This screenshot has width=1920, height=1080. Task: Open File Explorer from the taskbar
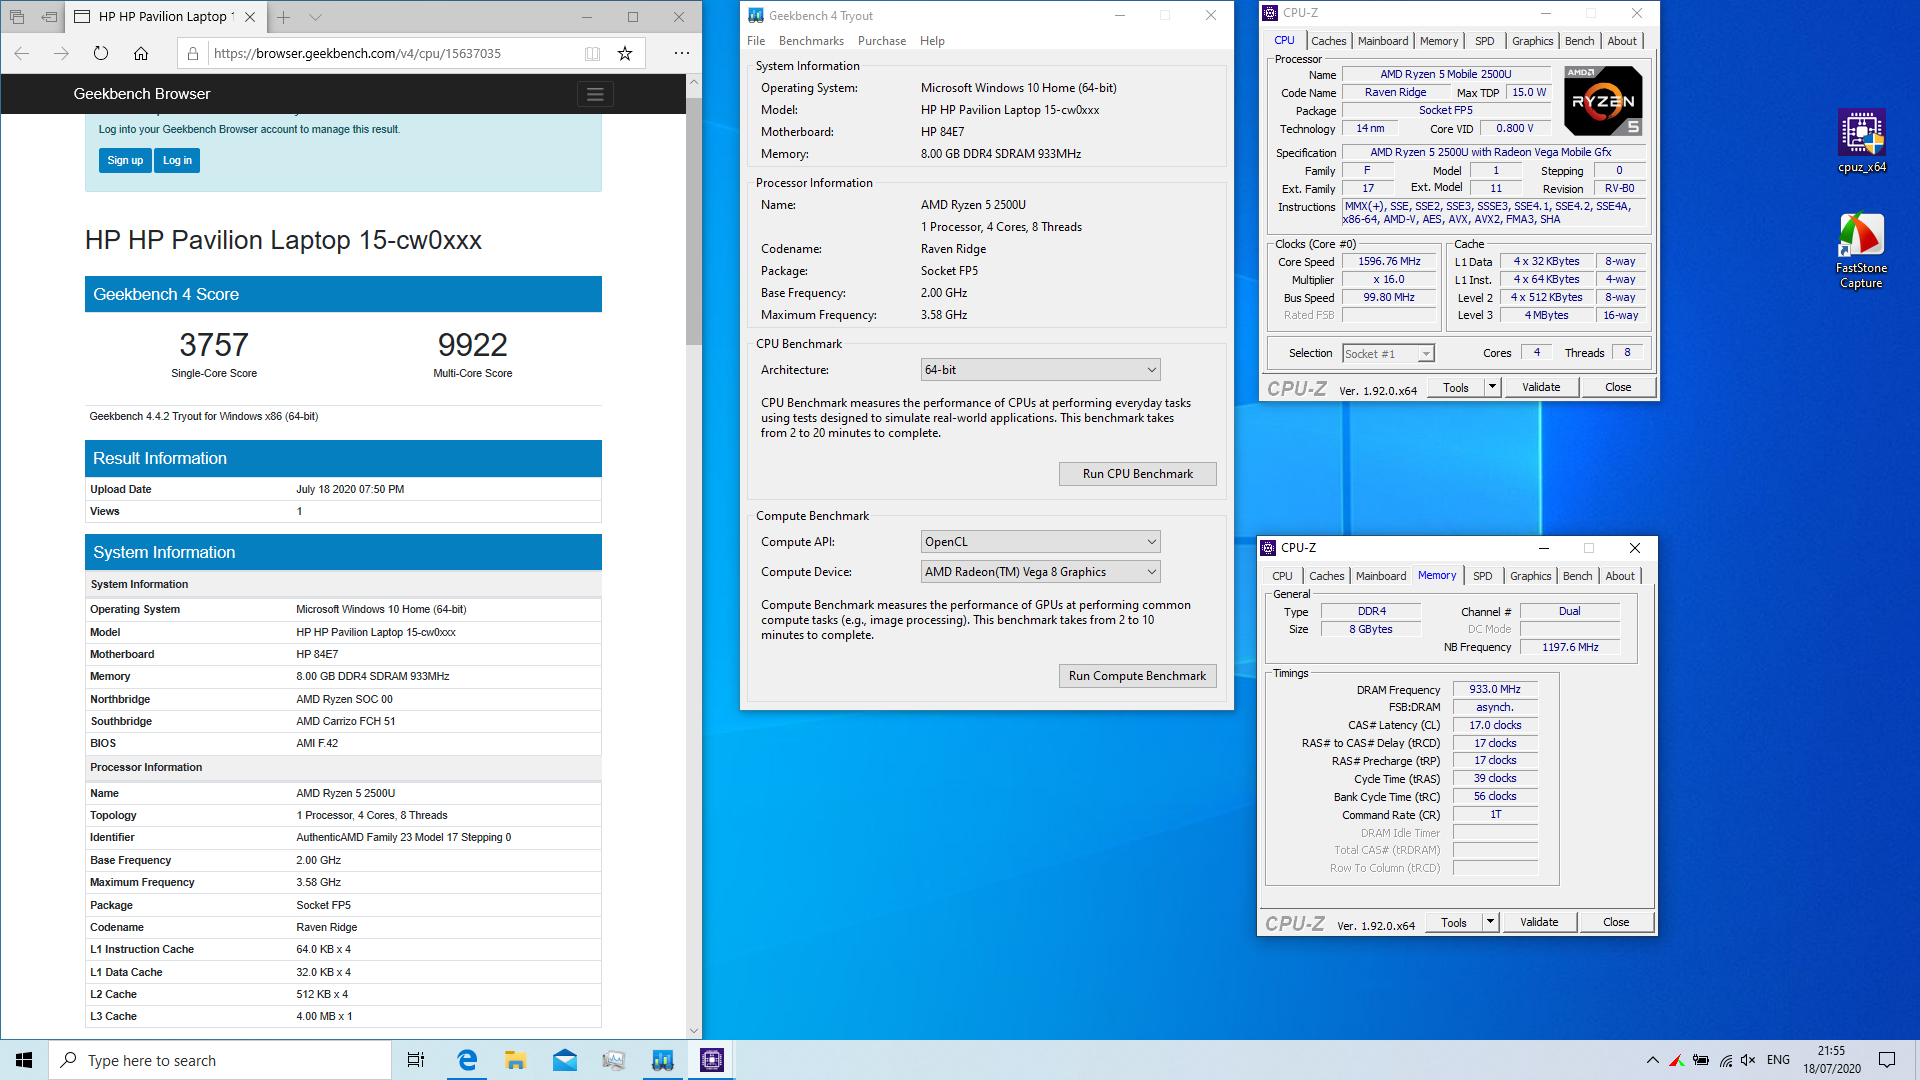[516, 1060]
